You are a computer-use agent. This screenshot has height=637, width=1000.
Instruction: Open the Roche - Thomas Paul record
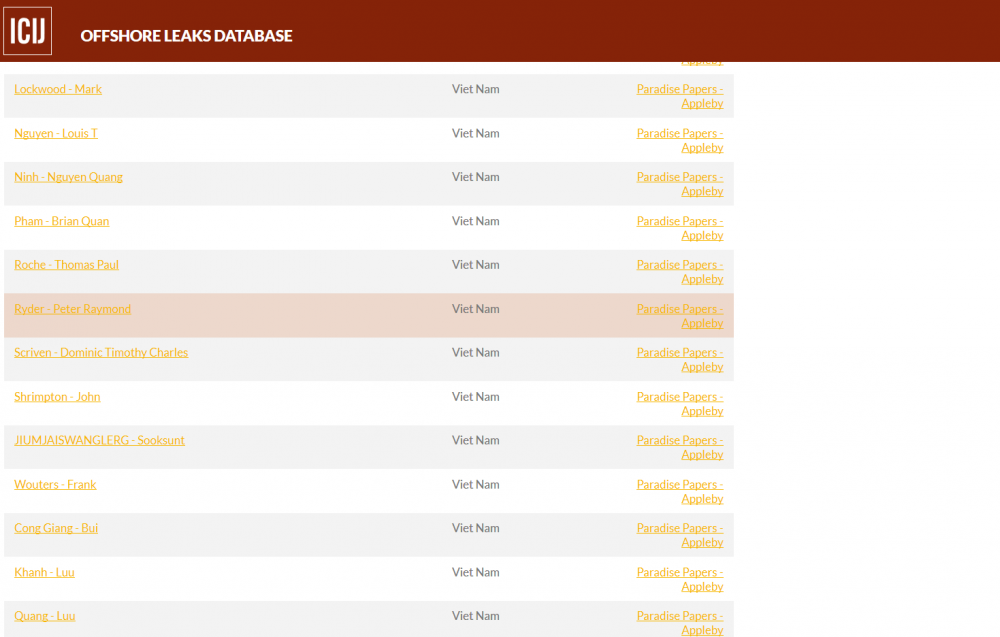click(x=66, y=265)
